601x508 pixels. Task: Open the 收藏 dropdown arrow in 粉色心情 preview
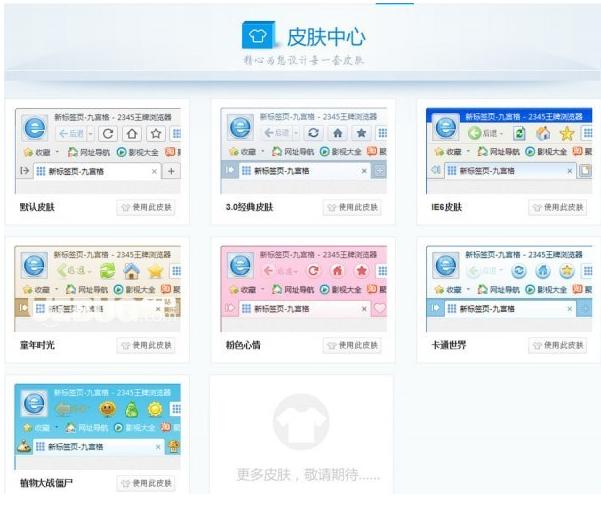click(x=263, y=289)
